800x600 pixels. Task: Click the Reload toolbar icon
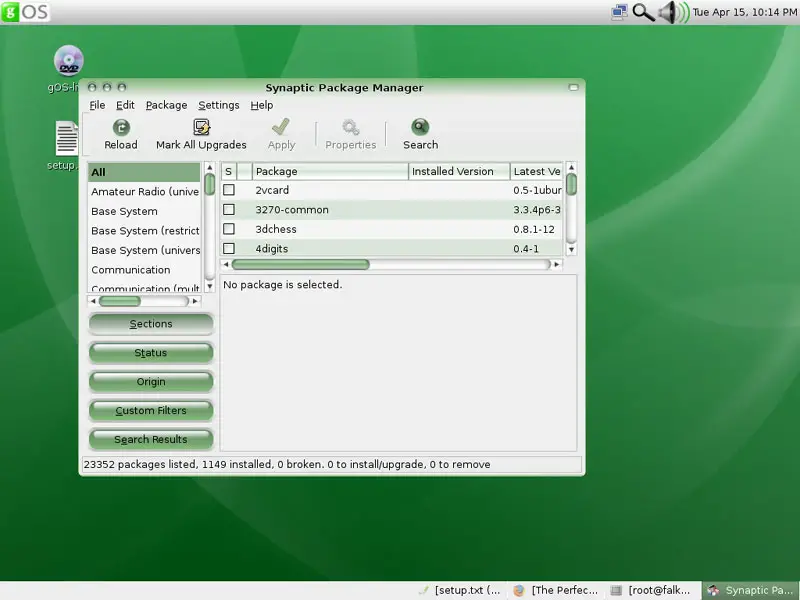(x=121, y=127)
